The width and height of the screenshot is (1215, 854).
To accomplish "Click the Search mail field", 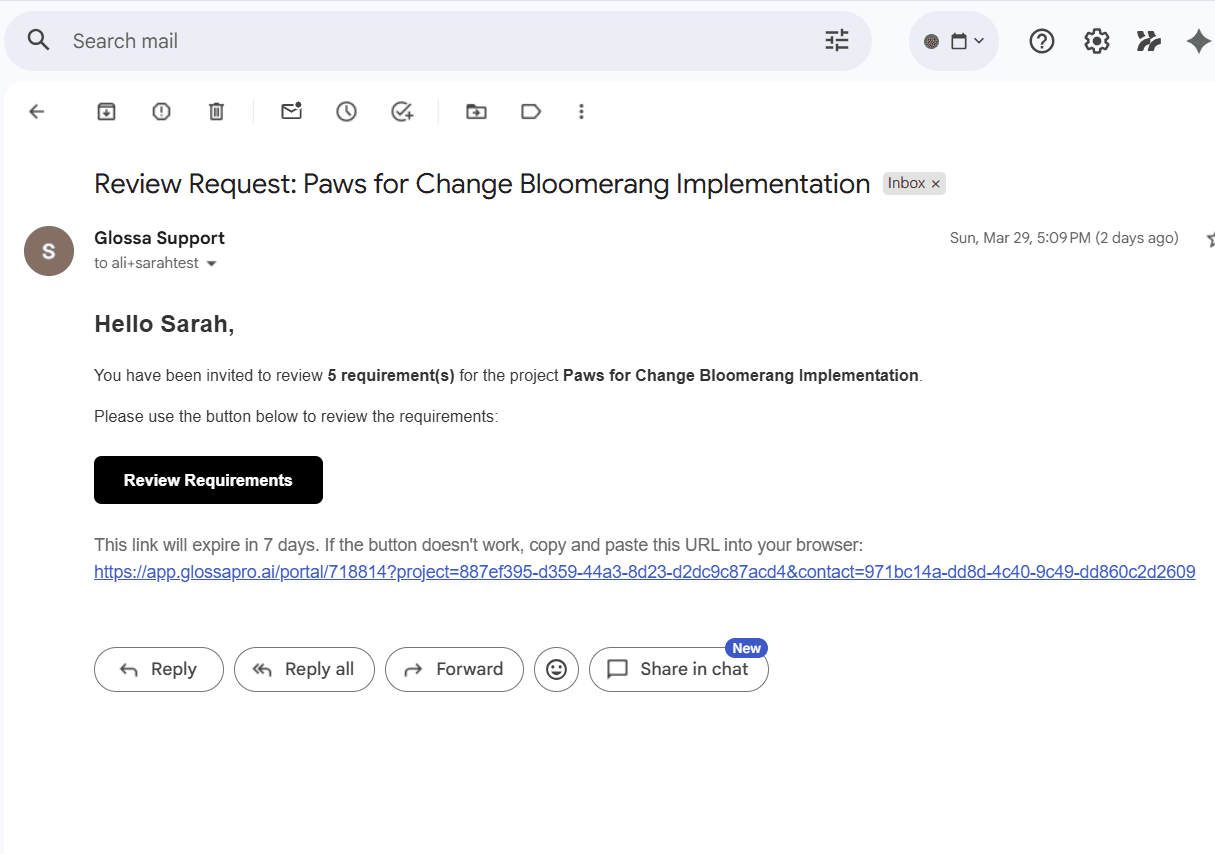I will click(x=300, y=41).
